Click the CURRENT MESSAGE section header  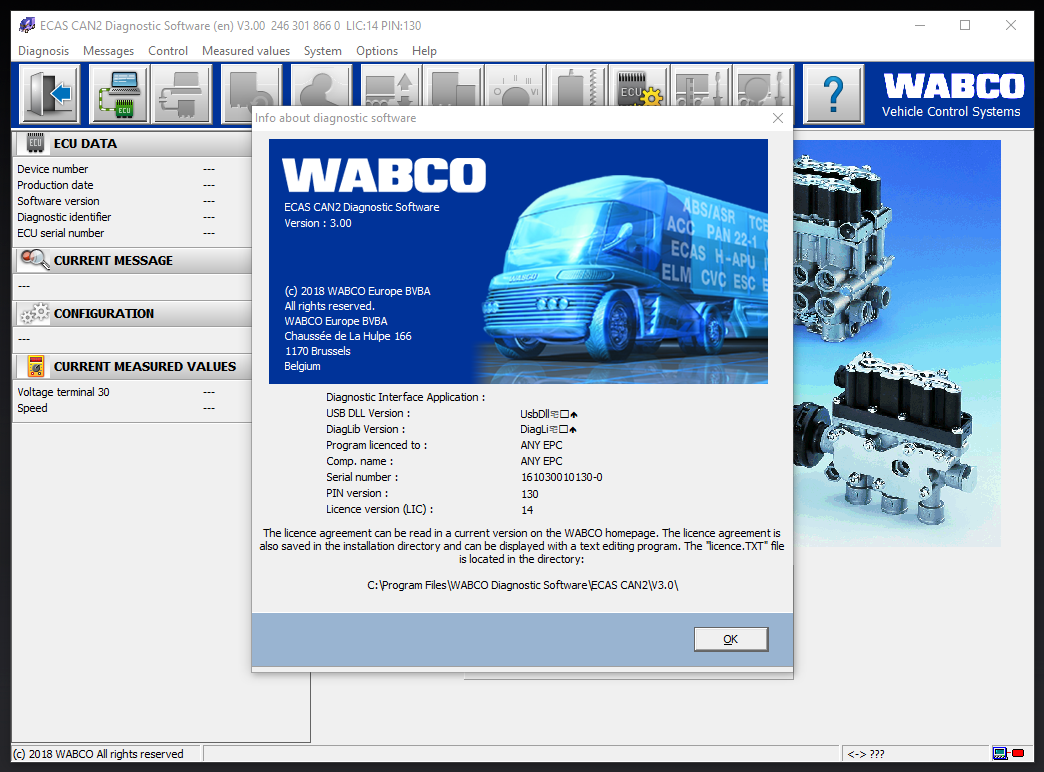pyautogui.click(x=132, y=260)
